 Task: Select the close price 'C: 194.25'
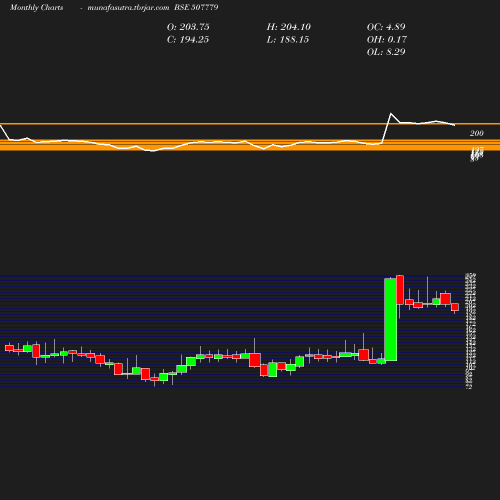pyautogui.click(x=188, y=40)
